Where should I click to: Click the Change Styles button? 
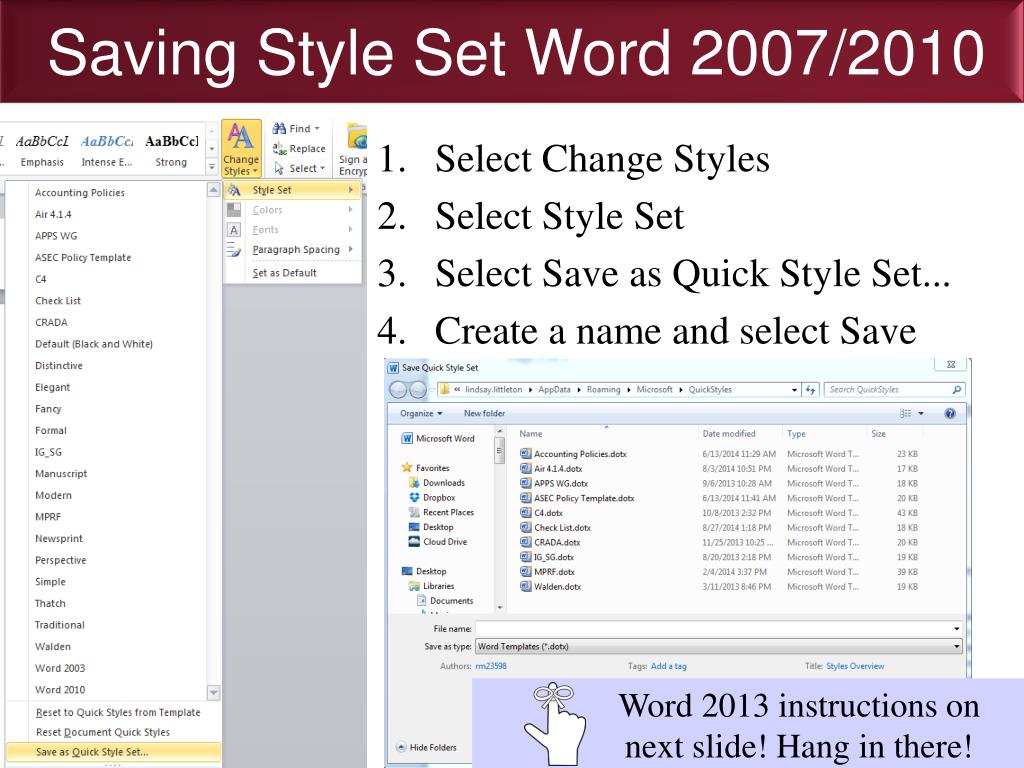point(241,149)
